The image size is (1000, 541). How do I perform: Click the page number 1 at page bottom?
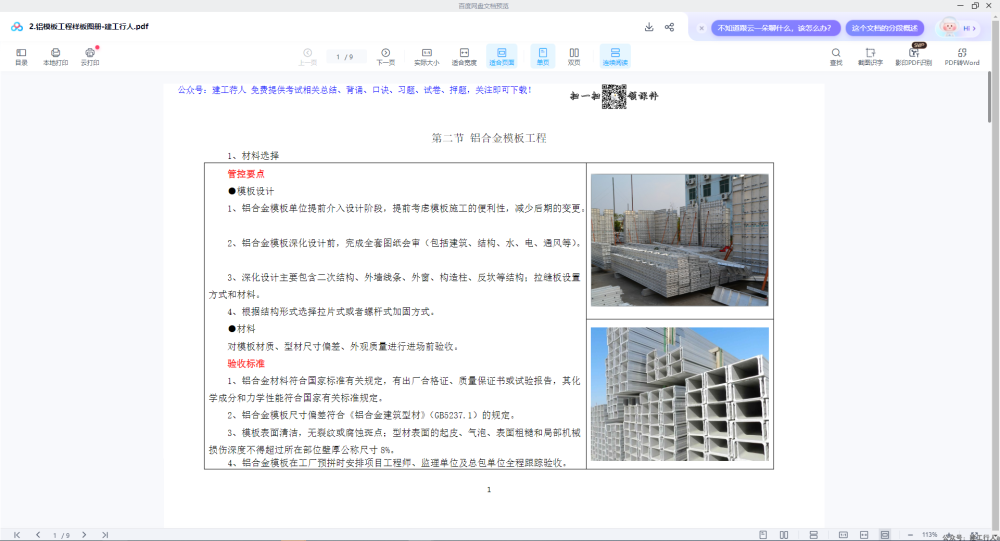pyautogui.click(x=489, y=490)
